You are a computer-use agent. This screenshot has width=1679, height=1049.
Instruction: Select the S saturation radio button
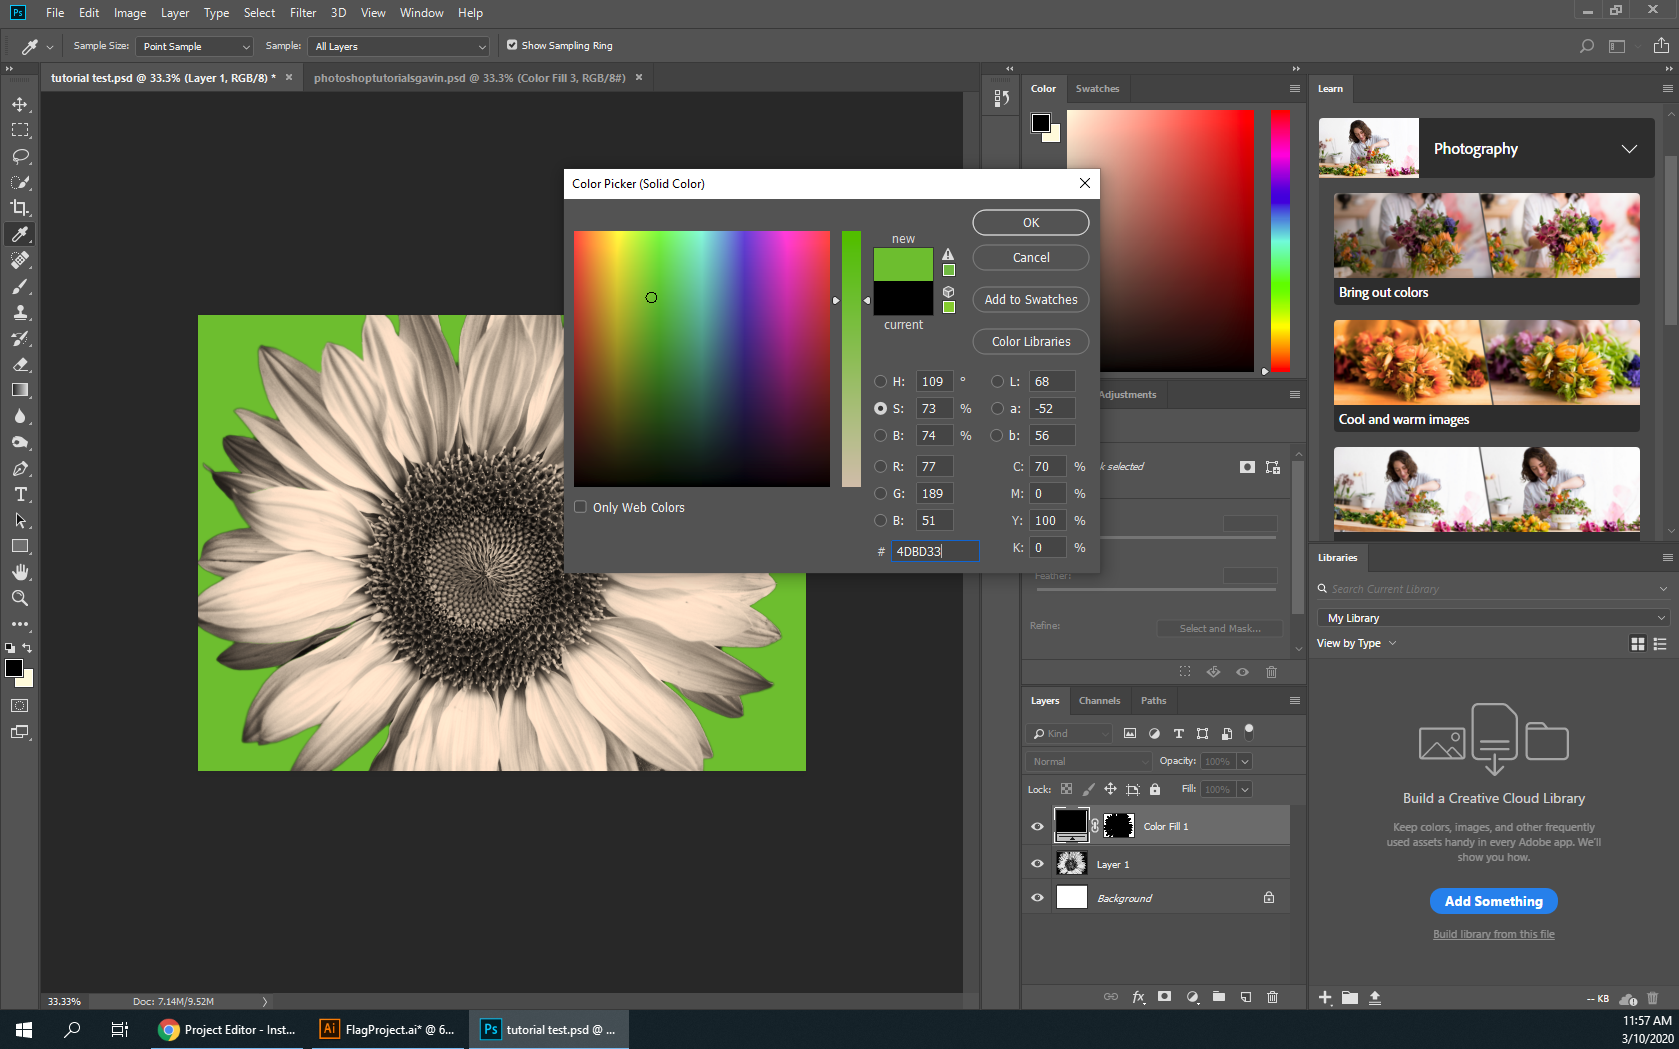880,408
